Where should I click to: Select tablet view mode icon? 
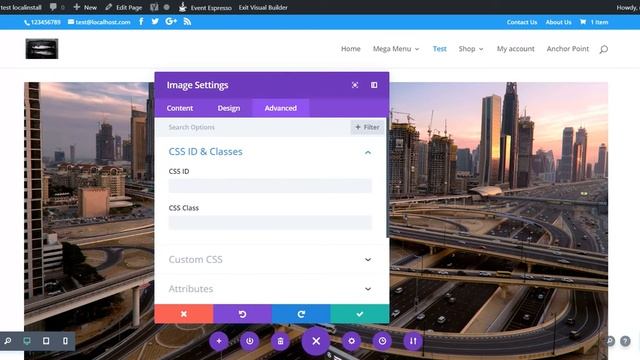[46, 341]
